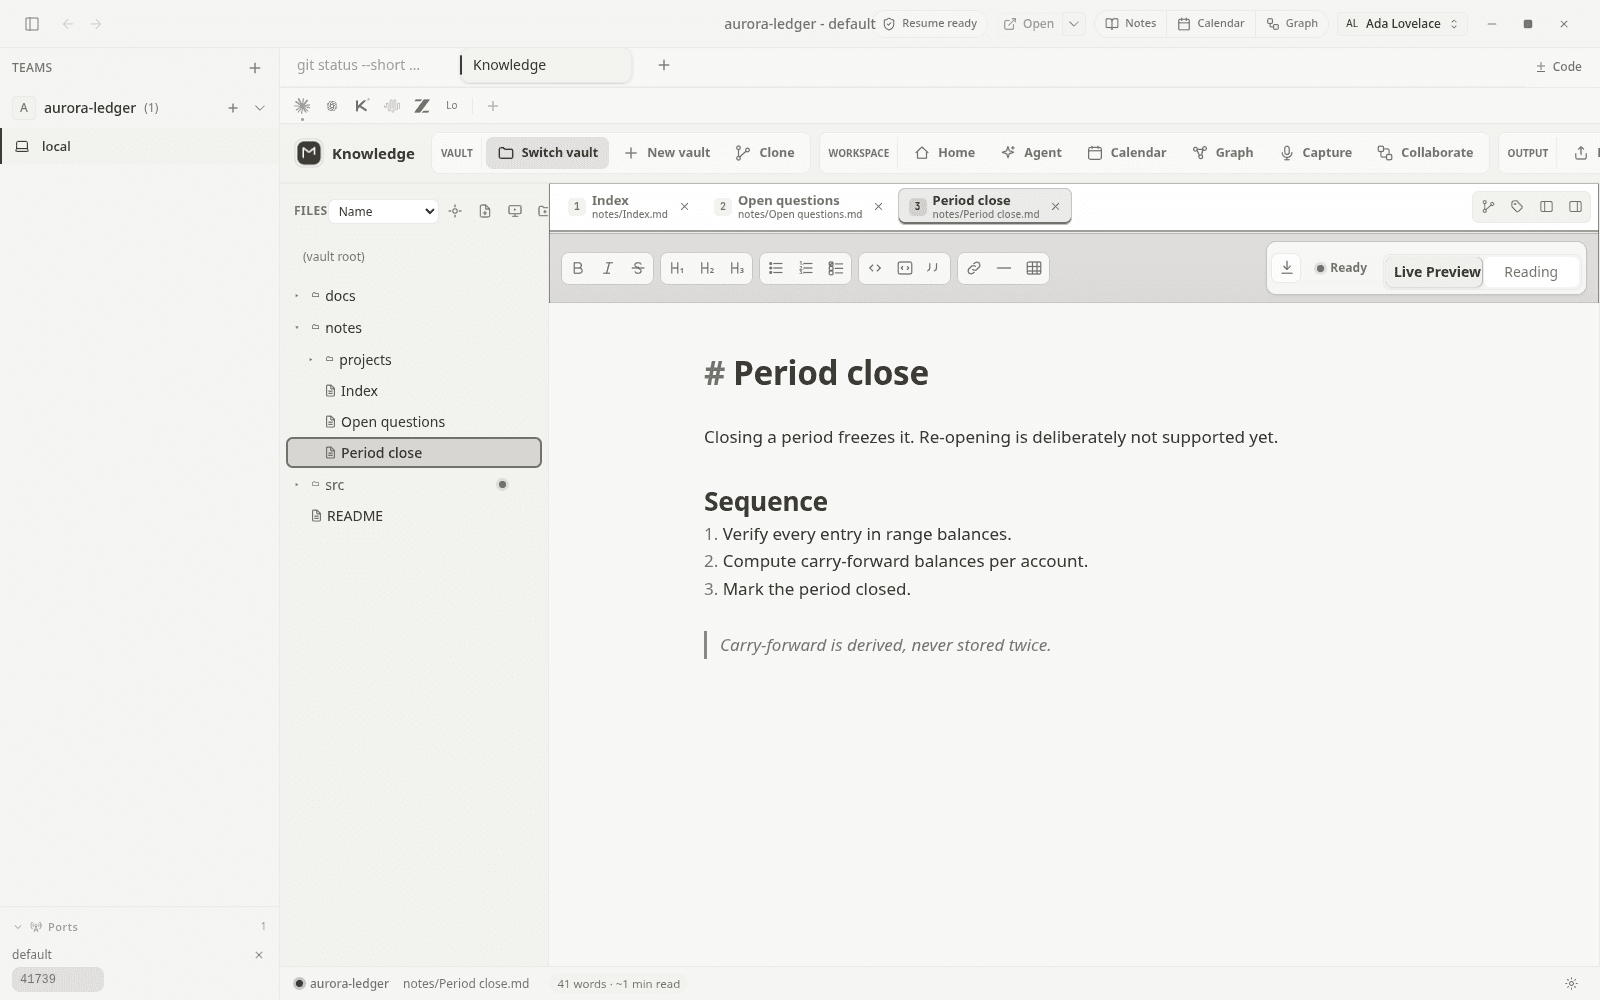Toggle the right panel layout icon

point(1575,207)
